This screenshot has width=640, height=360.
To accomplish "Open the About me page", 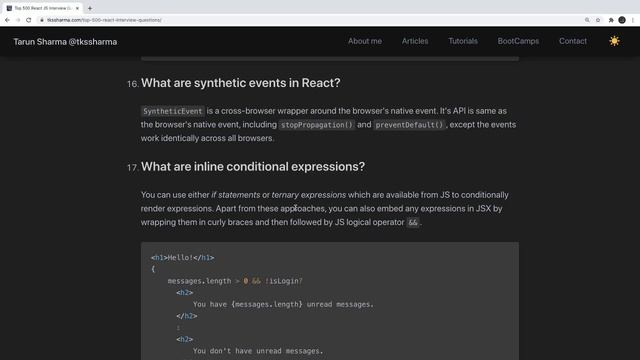I will click(365, 41).
